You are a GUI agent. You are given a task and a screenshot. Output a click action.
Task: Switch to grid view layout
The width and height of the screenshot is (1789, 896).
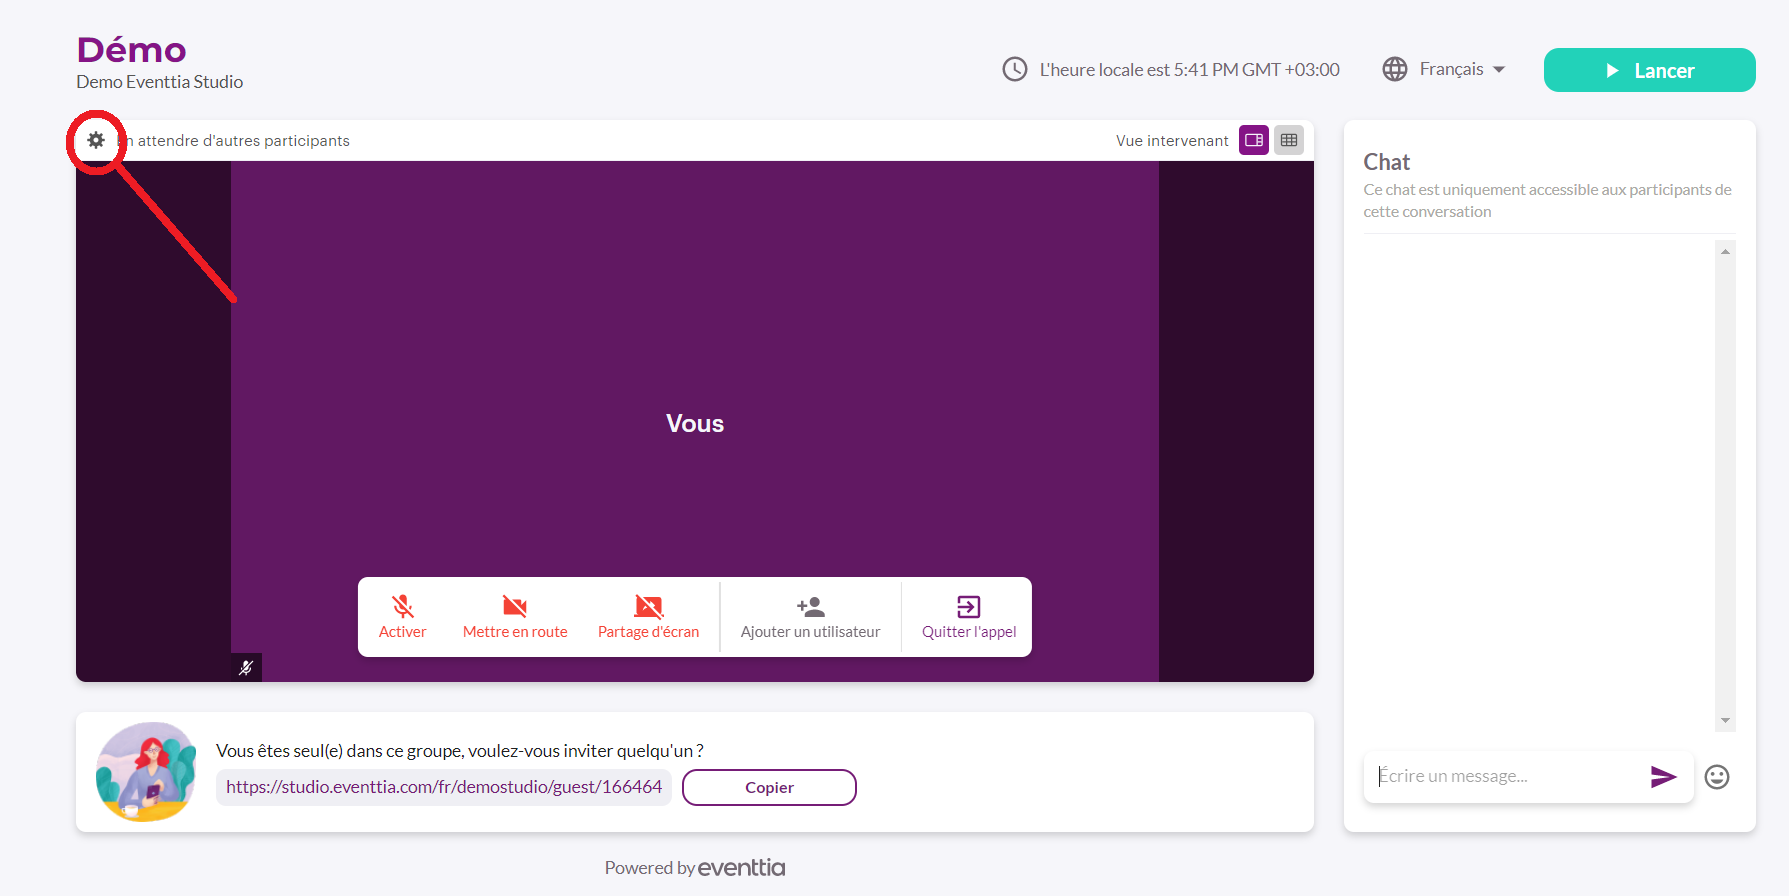pyautogui.click(x=1289, y=141)
